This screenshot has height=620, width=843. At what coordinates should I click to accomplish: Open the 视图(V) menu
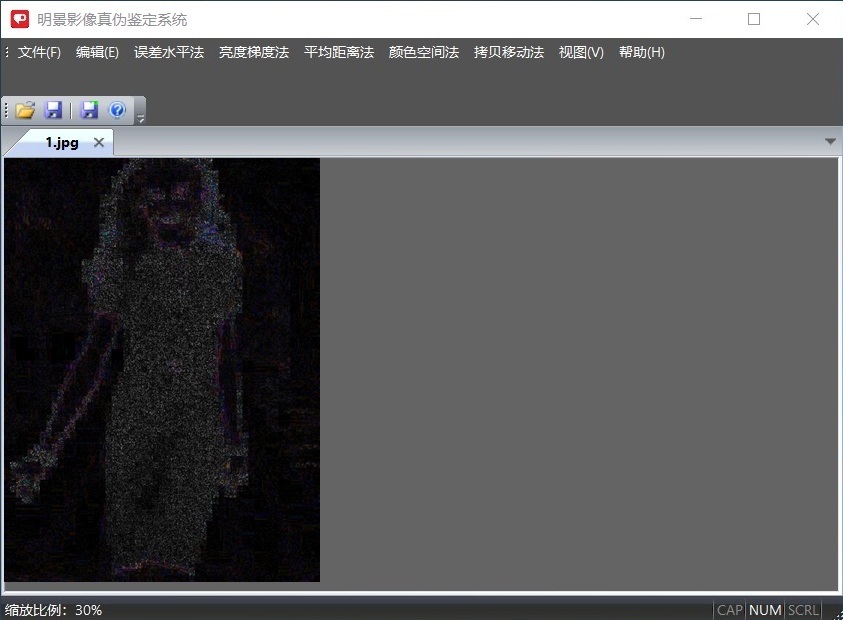[x=581, y=52]
